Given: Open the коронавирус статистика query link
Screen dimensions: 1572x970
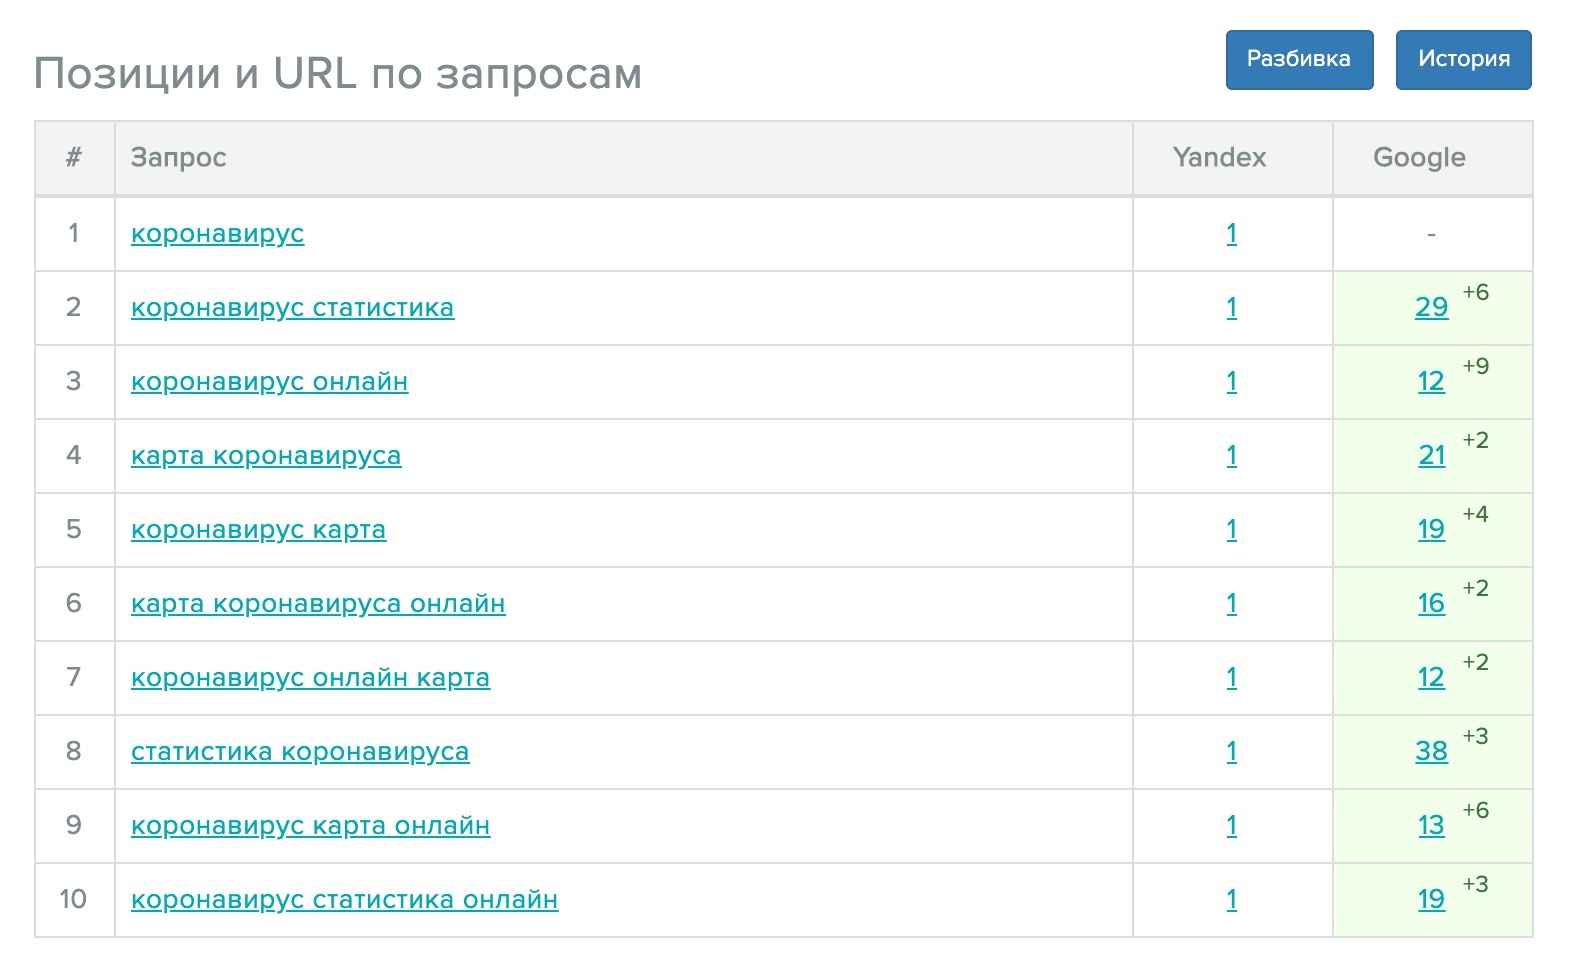Looking at the screenshot, I should click(292, 308).
